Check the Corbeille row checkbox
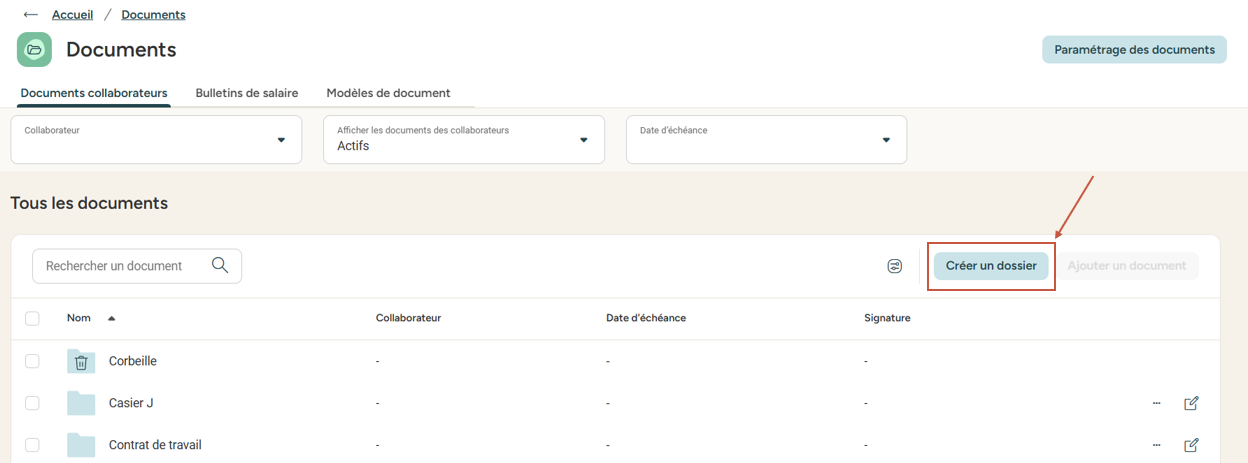The width and height of the screenshot is (1248, 463). [32, 361]
